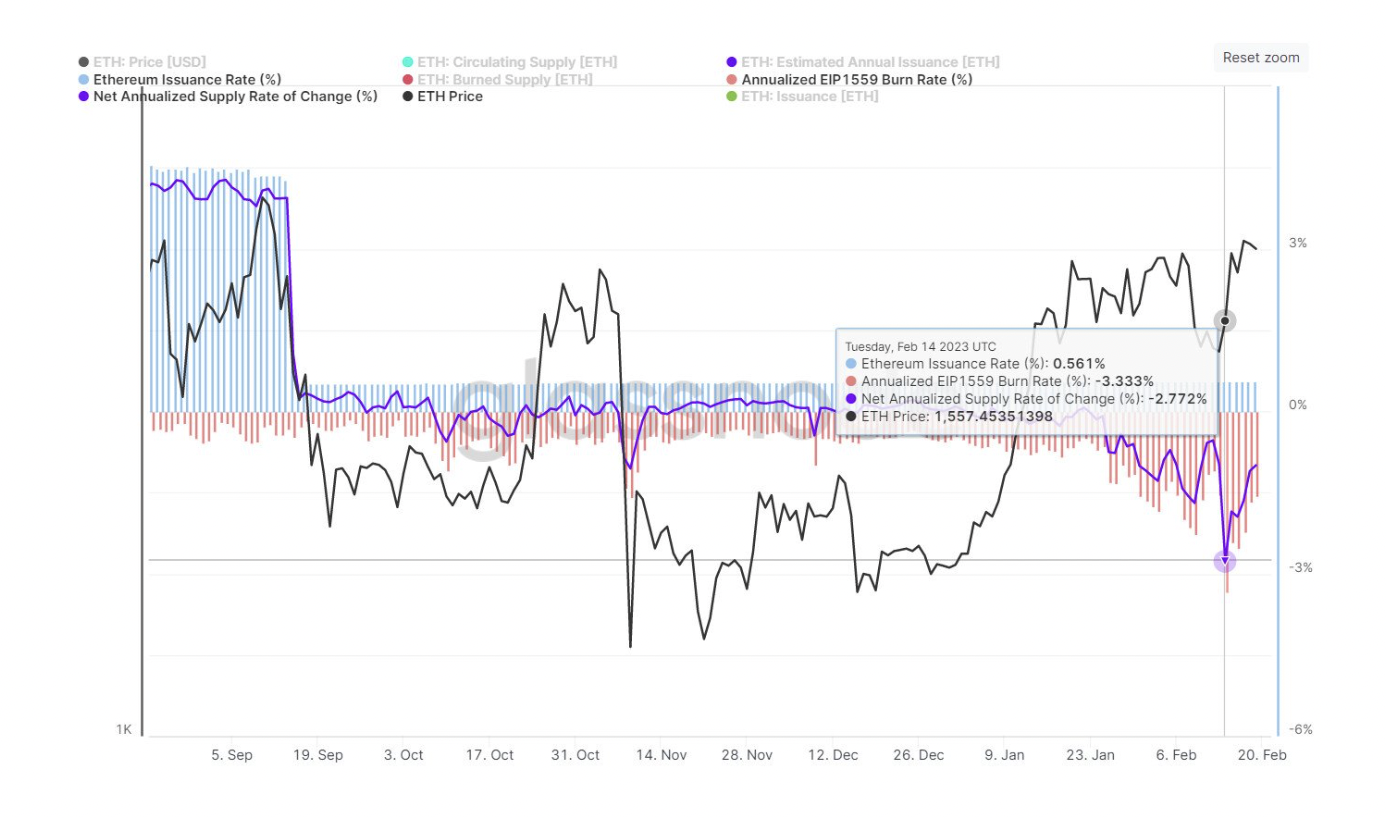
Task: Show 'ETH: Estimated Annual Issuance [ETH]' series
Action: [x=862, y=62]
